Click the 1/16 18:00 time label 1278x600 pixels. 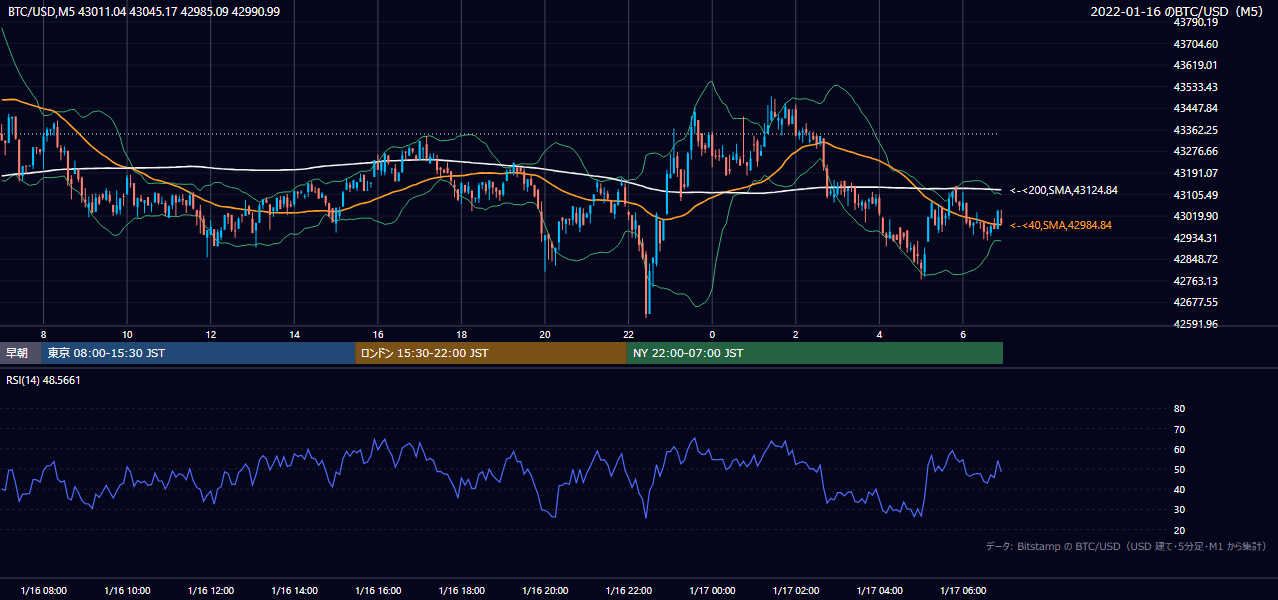[461, 591]
